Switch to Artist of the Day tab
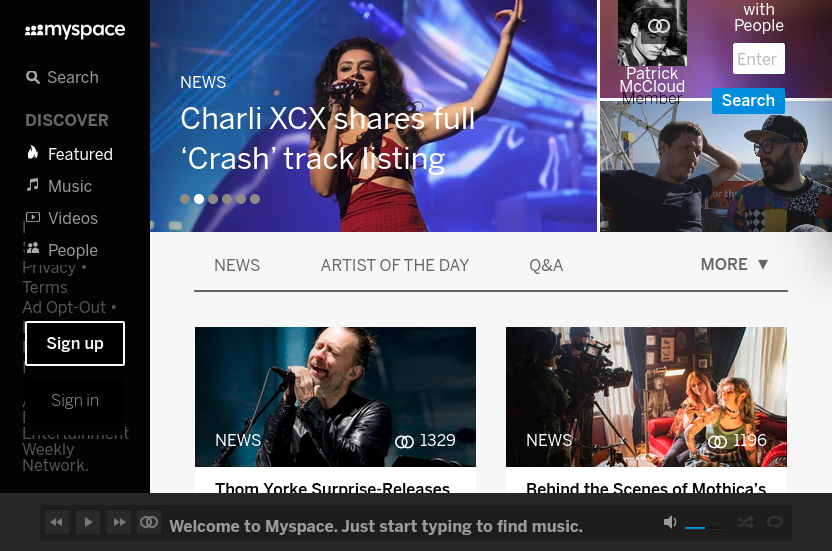 (x=395, y=265)
